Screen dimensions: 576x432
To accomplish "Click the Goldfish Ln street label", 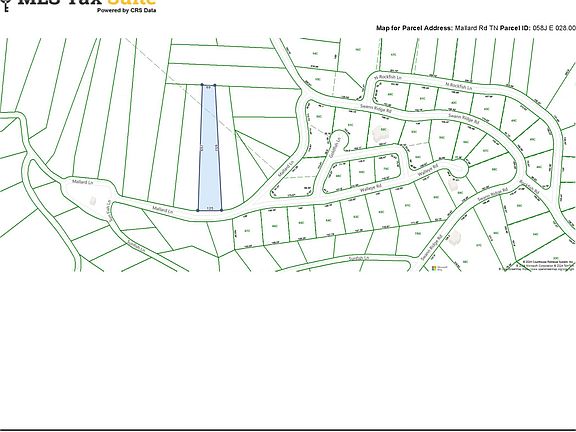I will coord(335,148).
